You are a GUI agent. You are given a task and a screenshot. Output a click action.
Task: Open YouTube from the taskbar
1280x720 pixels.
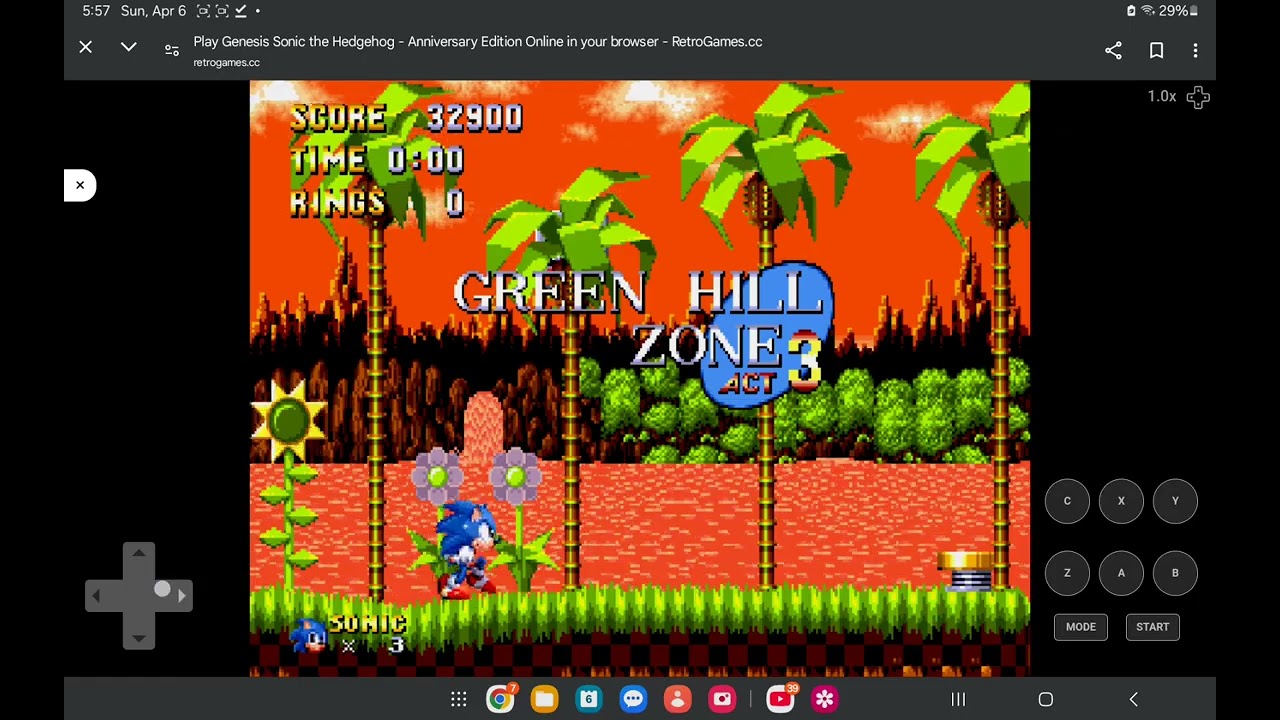click(781, 699)
